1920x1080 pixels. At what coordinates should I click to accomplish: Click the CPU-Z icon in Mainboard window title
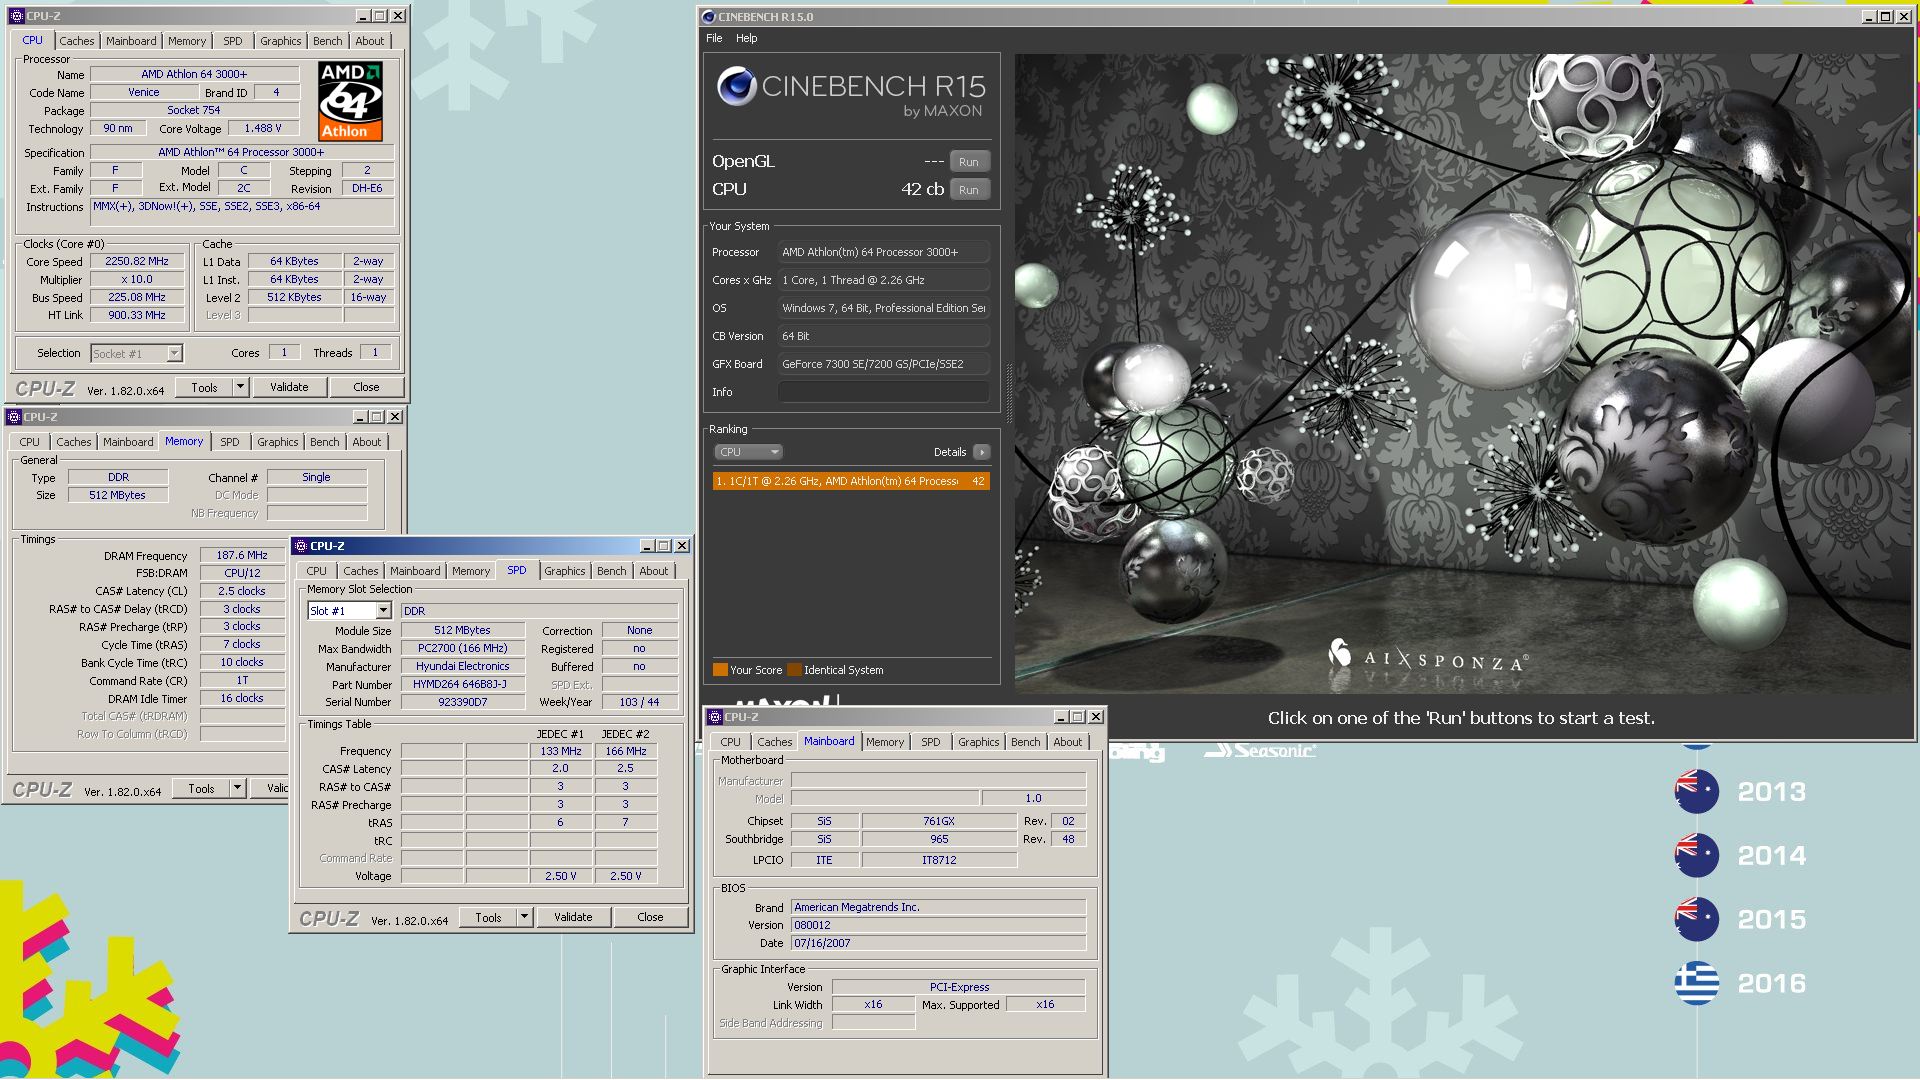point(715,717)
